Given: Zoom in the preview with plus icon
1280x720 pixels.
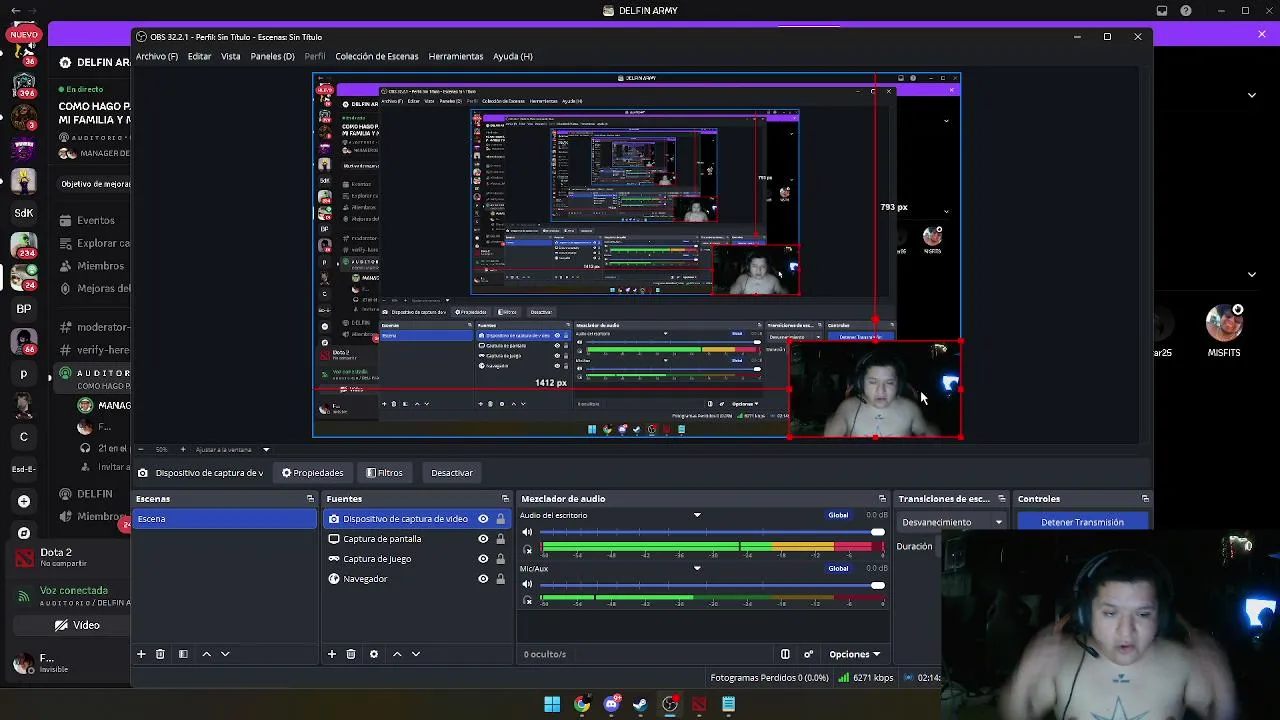Looking at the screenshot, I should click(x=182, y=449).
